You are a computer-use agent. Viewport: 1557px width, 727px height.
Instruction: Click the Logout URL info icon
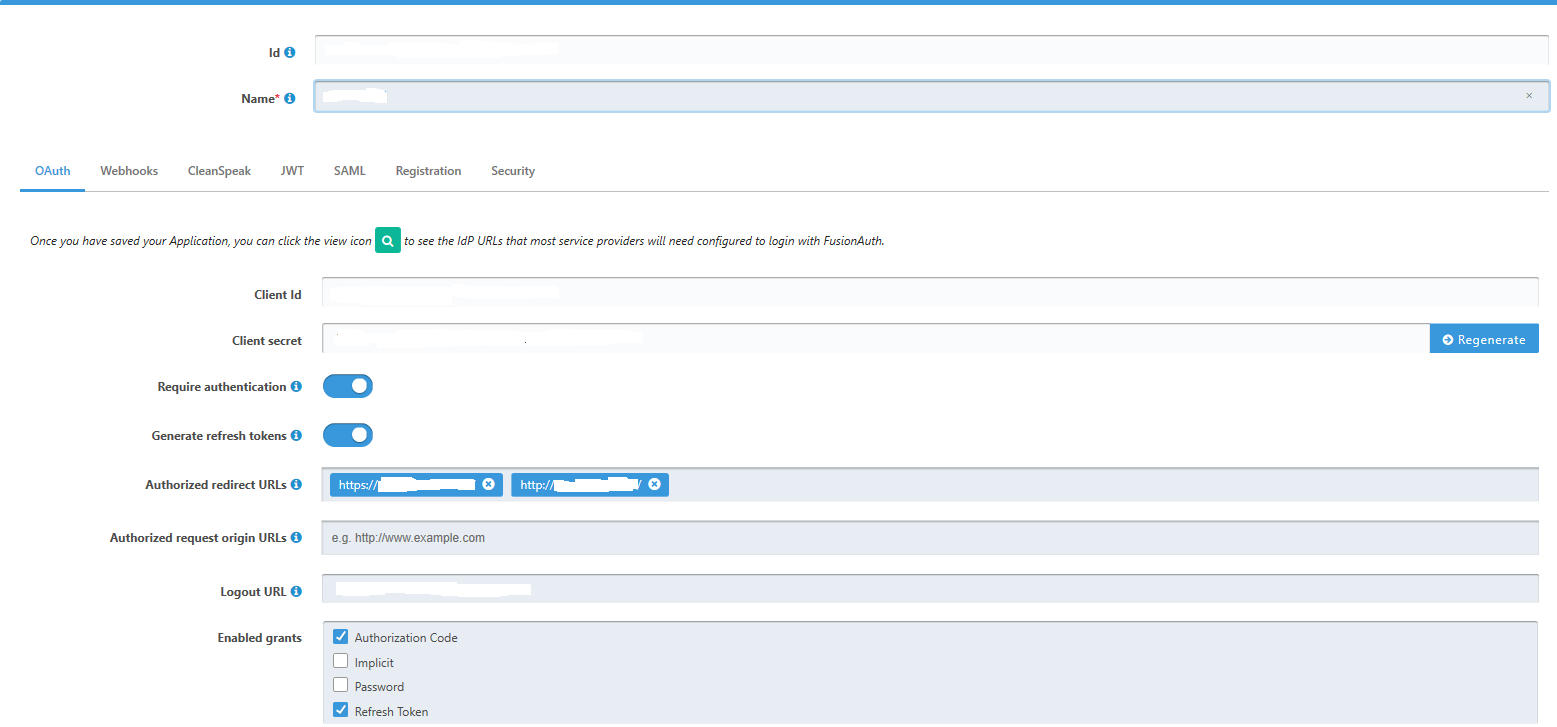click(x=297, y=590)
